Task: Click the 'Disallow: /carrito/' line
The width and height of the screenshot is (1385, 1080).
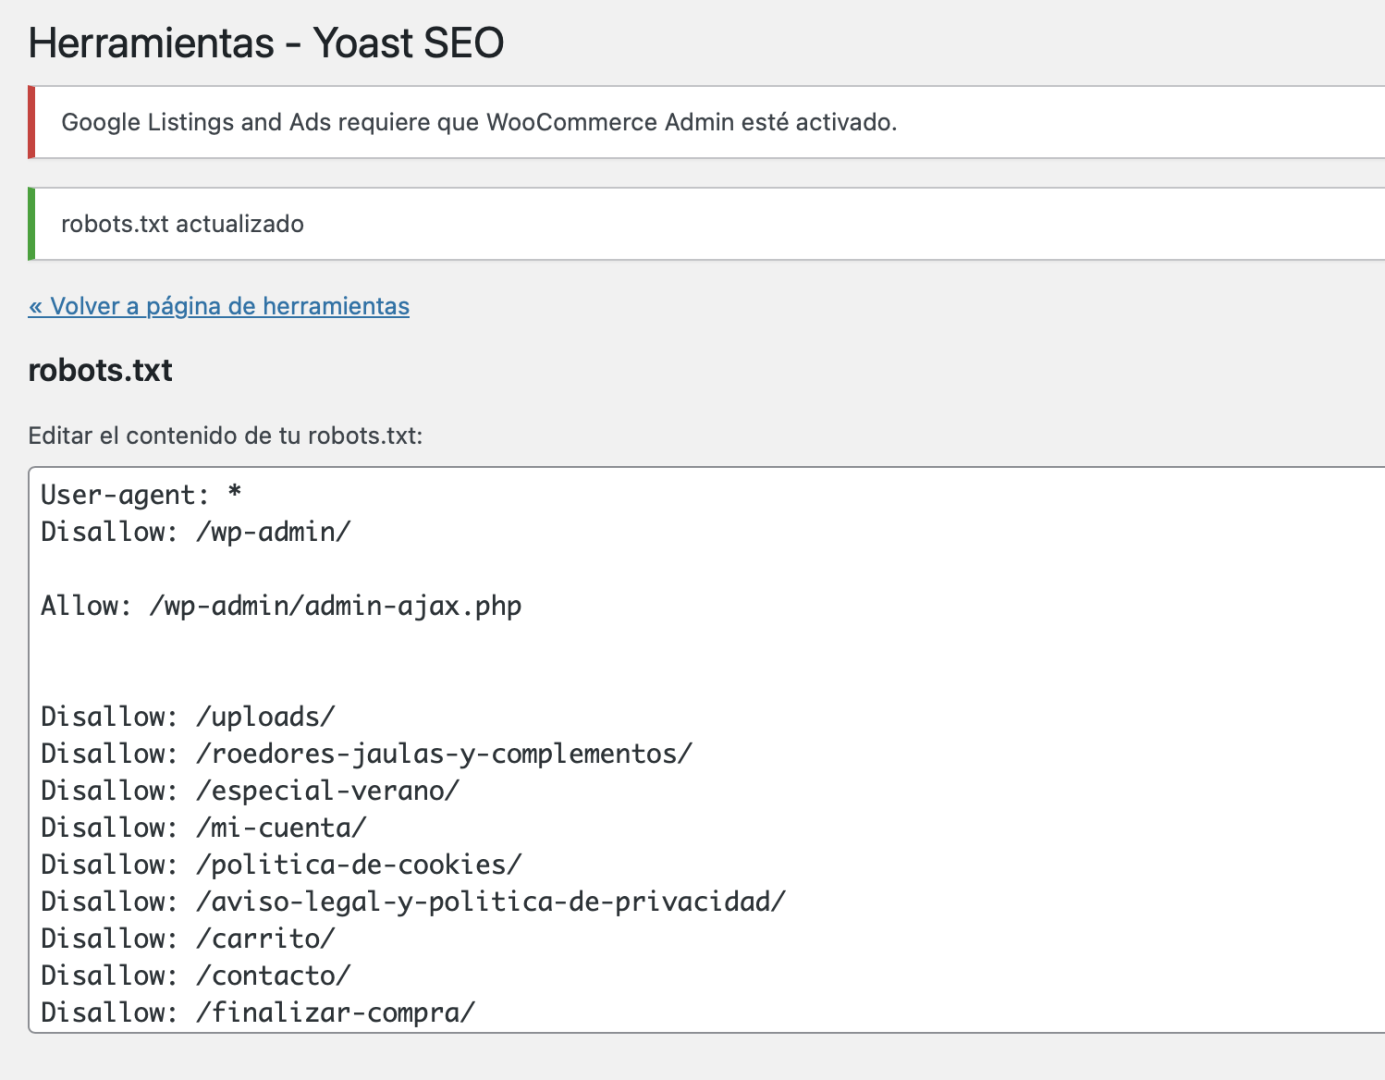Action: [x=188, y=938]
